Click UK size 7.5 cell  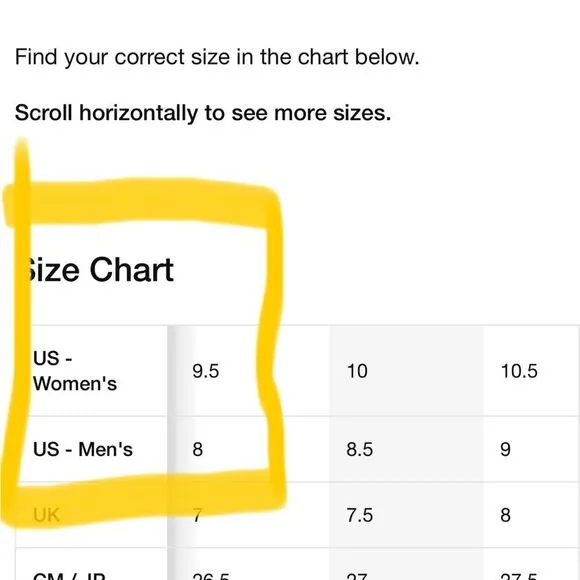[360, 515]
